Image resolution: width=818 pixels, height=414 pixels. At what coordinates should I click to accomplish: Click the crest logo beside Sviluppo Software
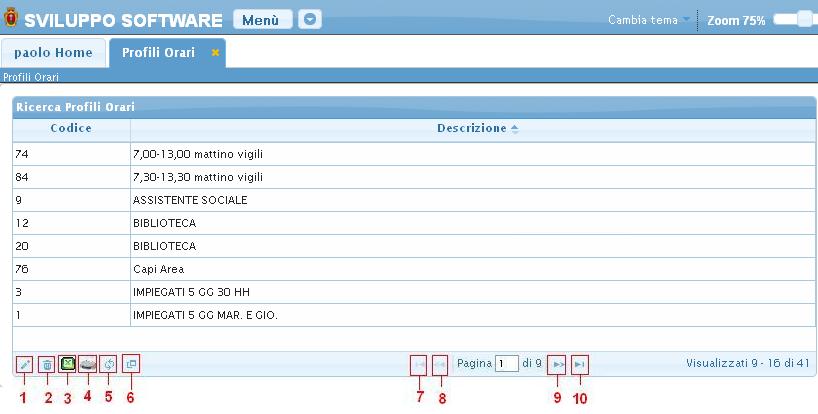point(10,20)
